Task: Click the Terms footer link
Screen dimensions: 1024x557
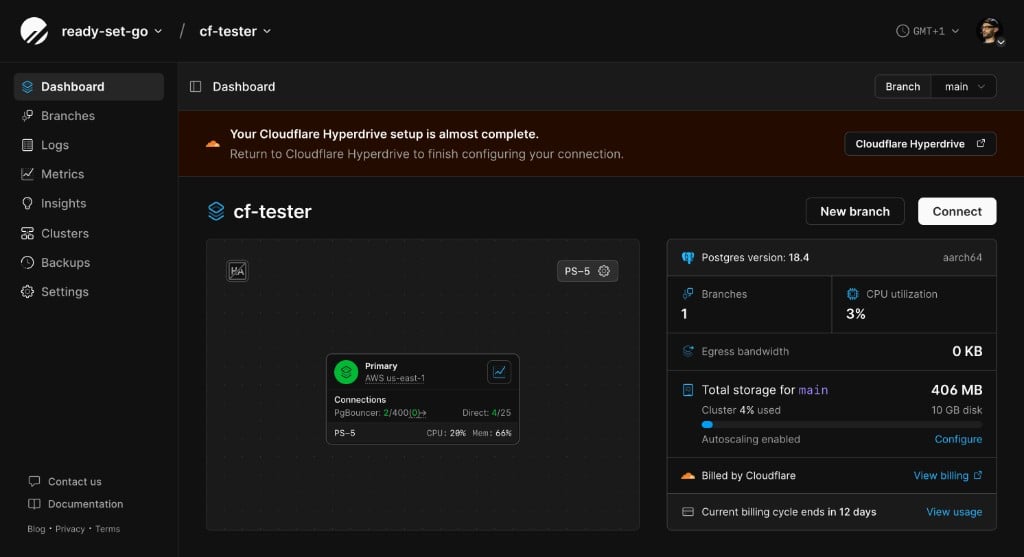Action: tap(108, 529)
